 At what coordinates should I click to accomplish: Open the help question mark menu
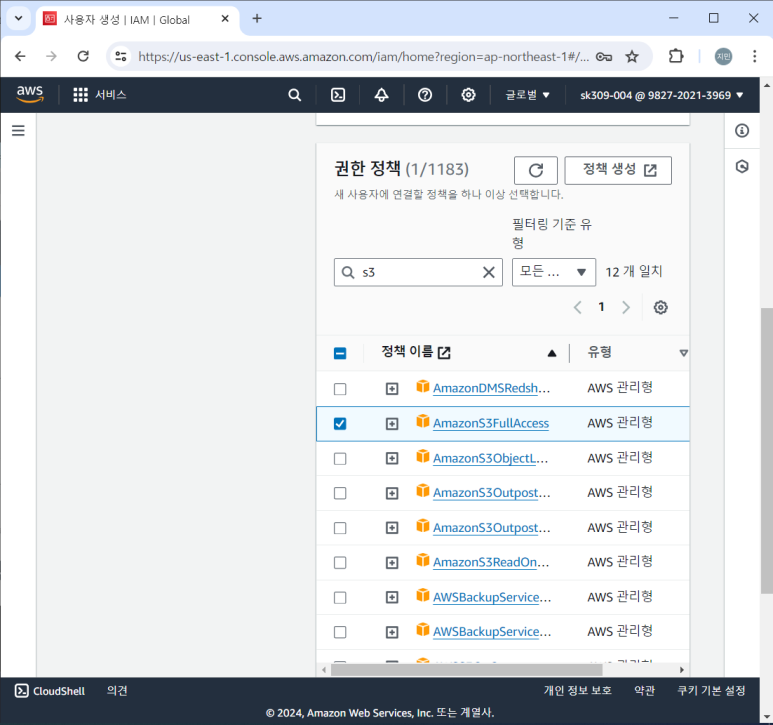point(424,95)
